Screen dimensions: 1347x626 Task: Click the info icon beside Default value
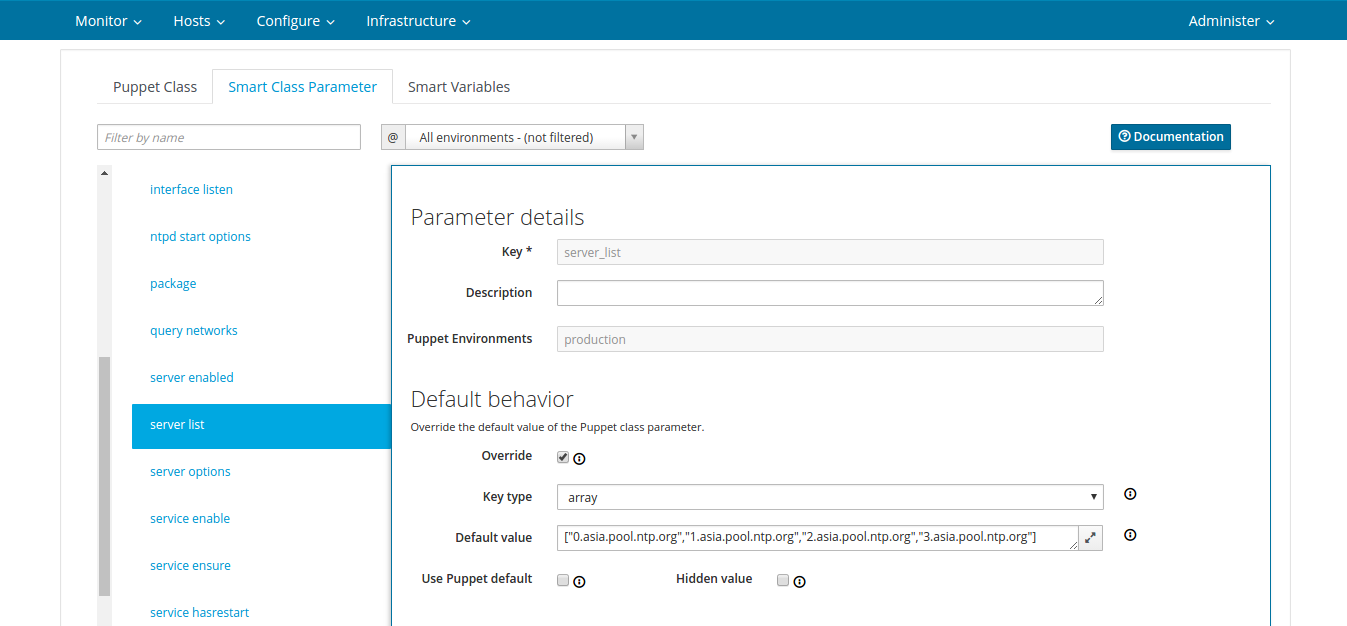point(1130,535)
